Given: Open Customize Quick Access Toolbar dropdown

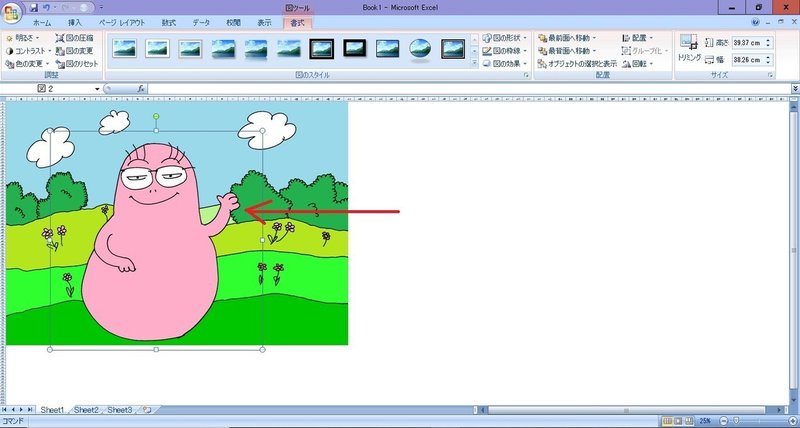Looking at the screenshot, I should pyautogui.click(x=101, y=8).
